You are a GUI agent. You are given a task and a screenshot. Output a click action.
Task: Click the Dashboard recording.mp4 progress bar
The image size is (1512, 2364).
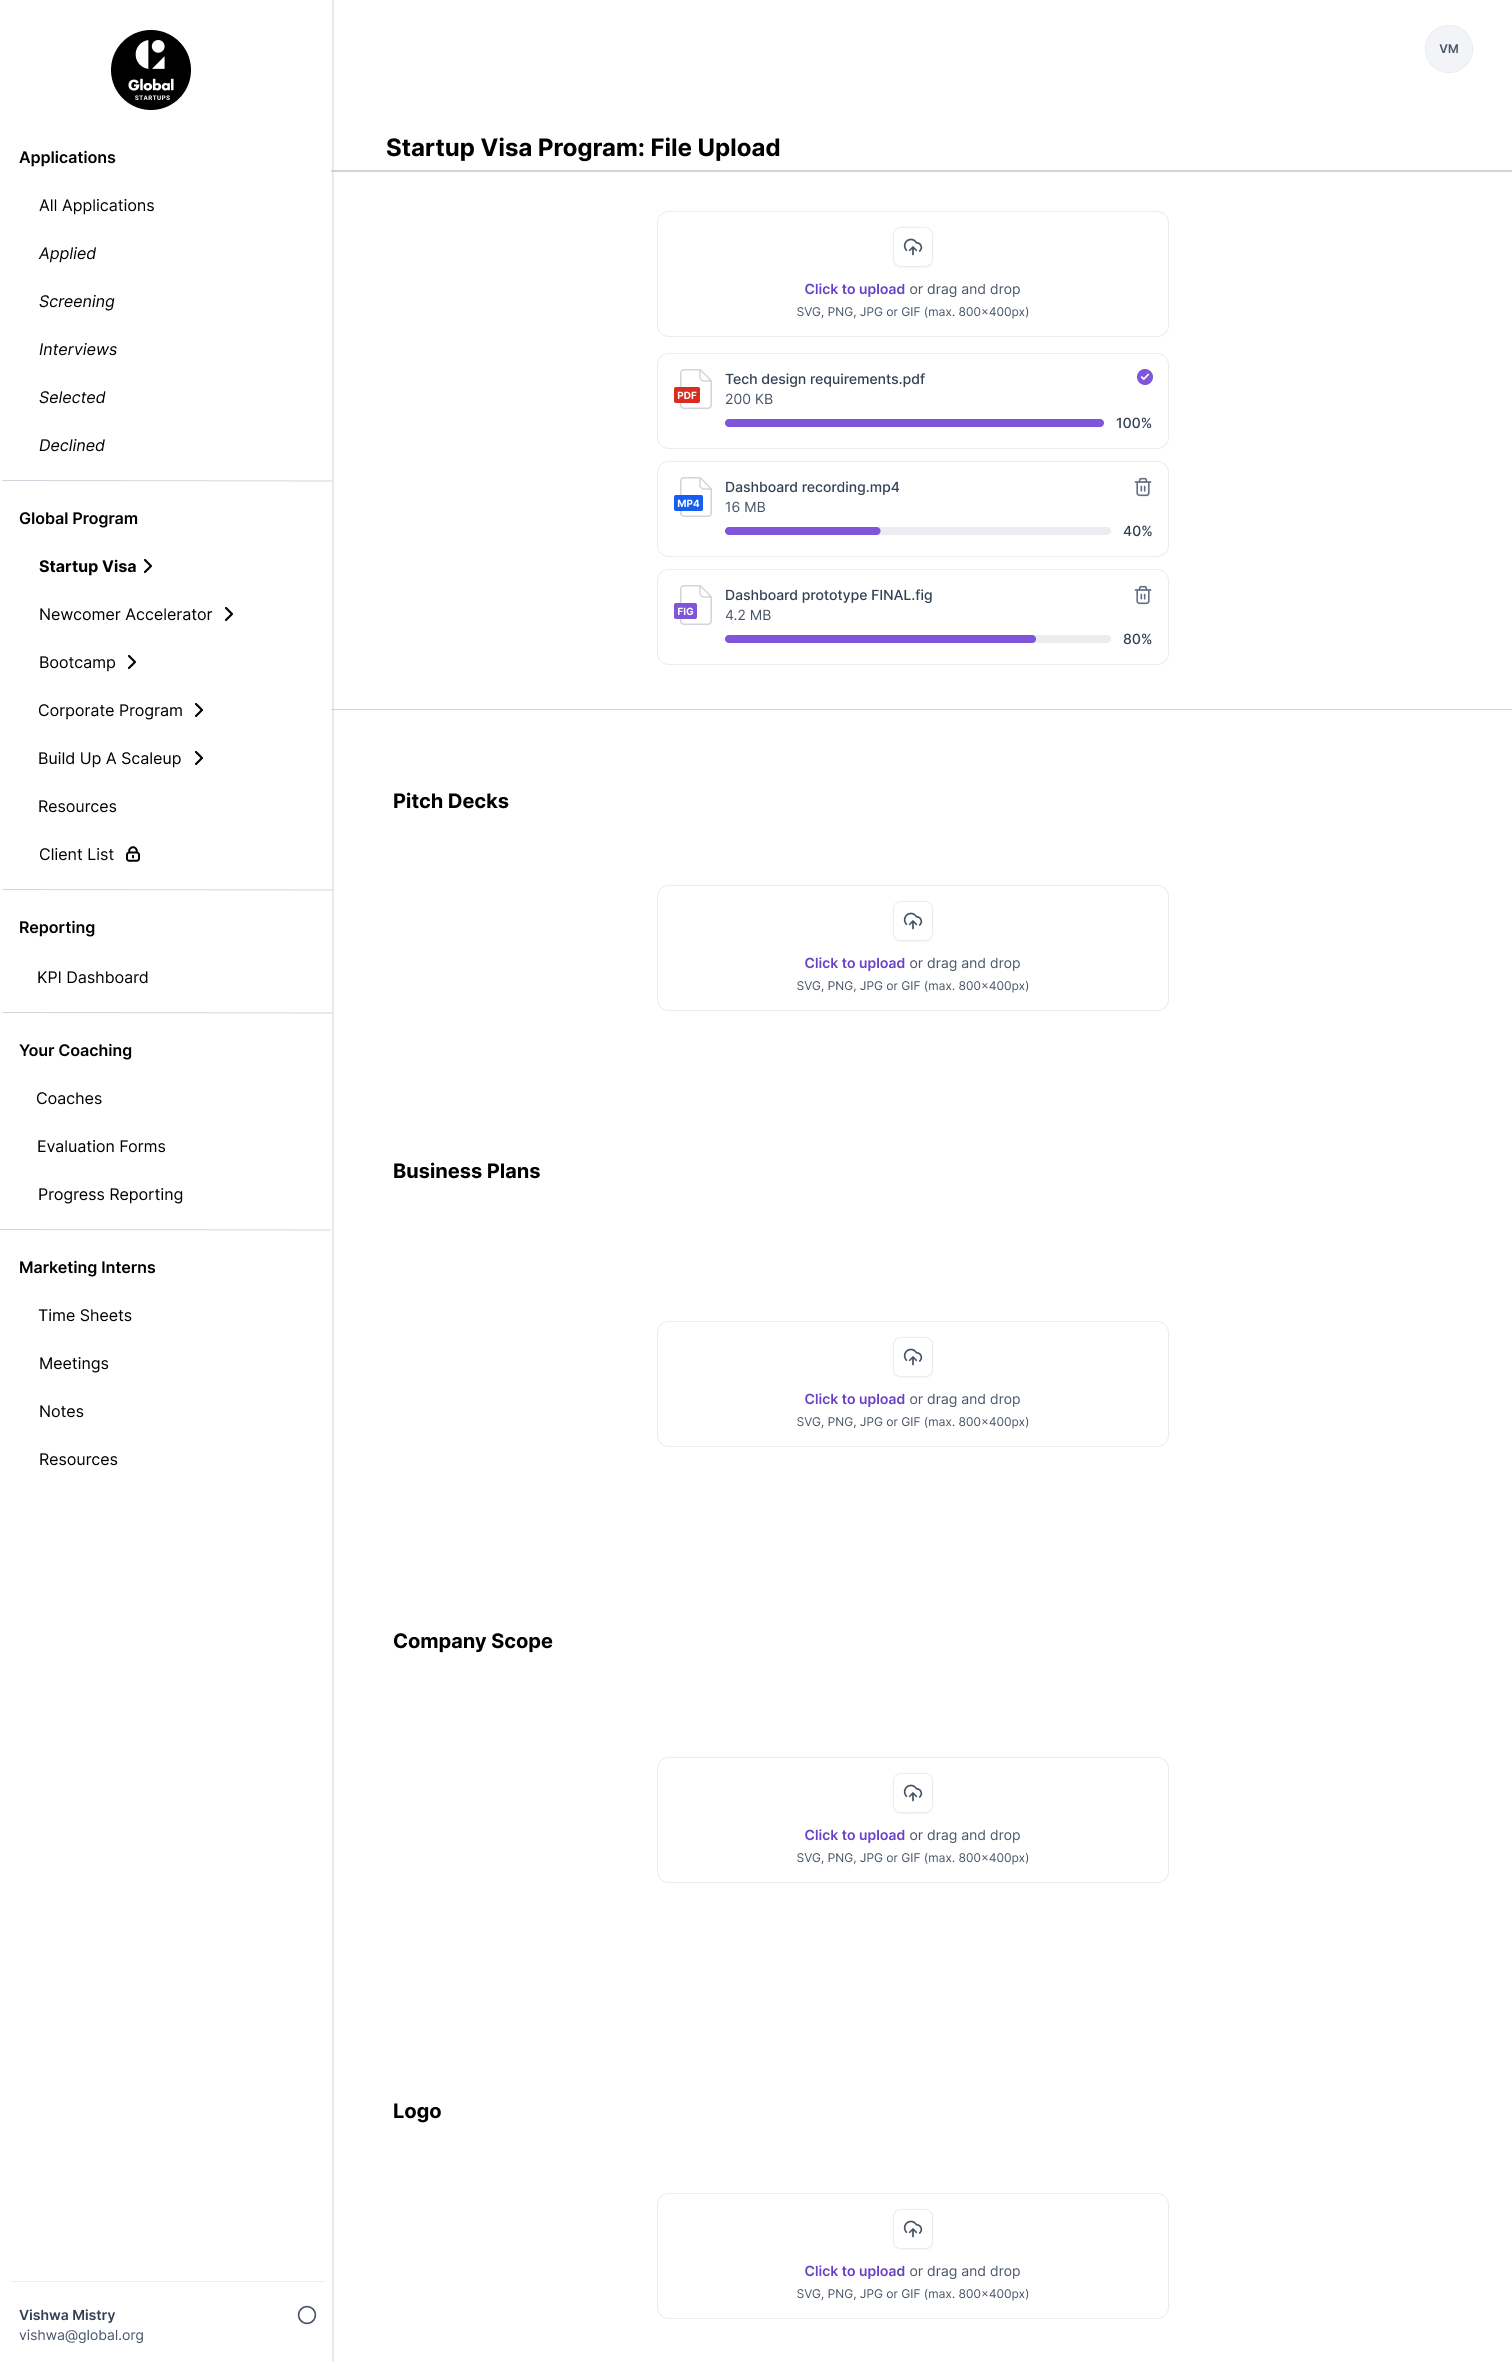coord(917,531)
